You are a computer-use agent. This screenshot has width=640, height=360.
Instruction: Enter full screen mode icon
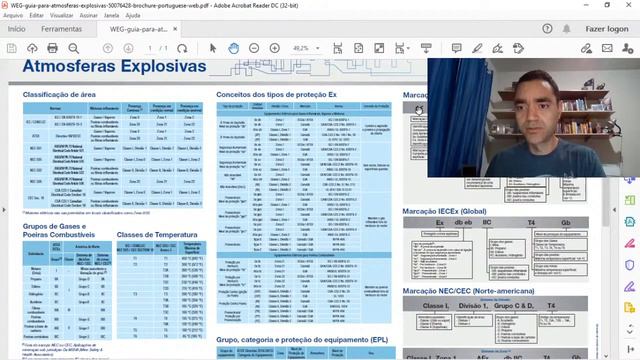tap(379, 48)
